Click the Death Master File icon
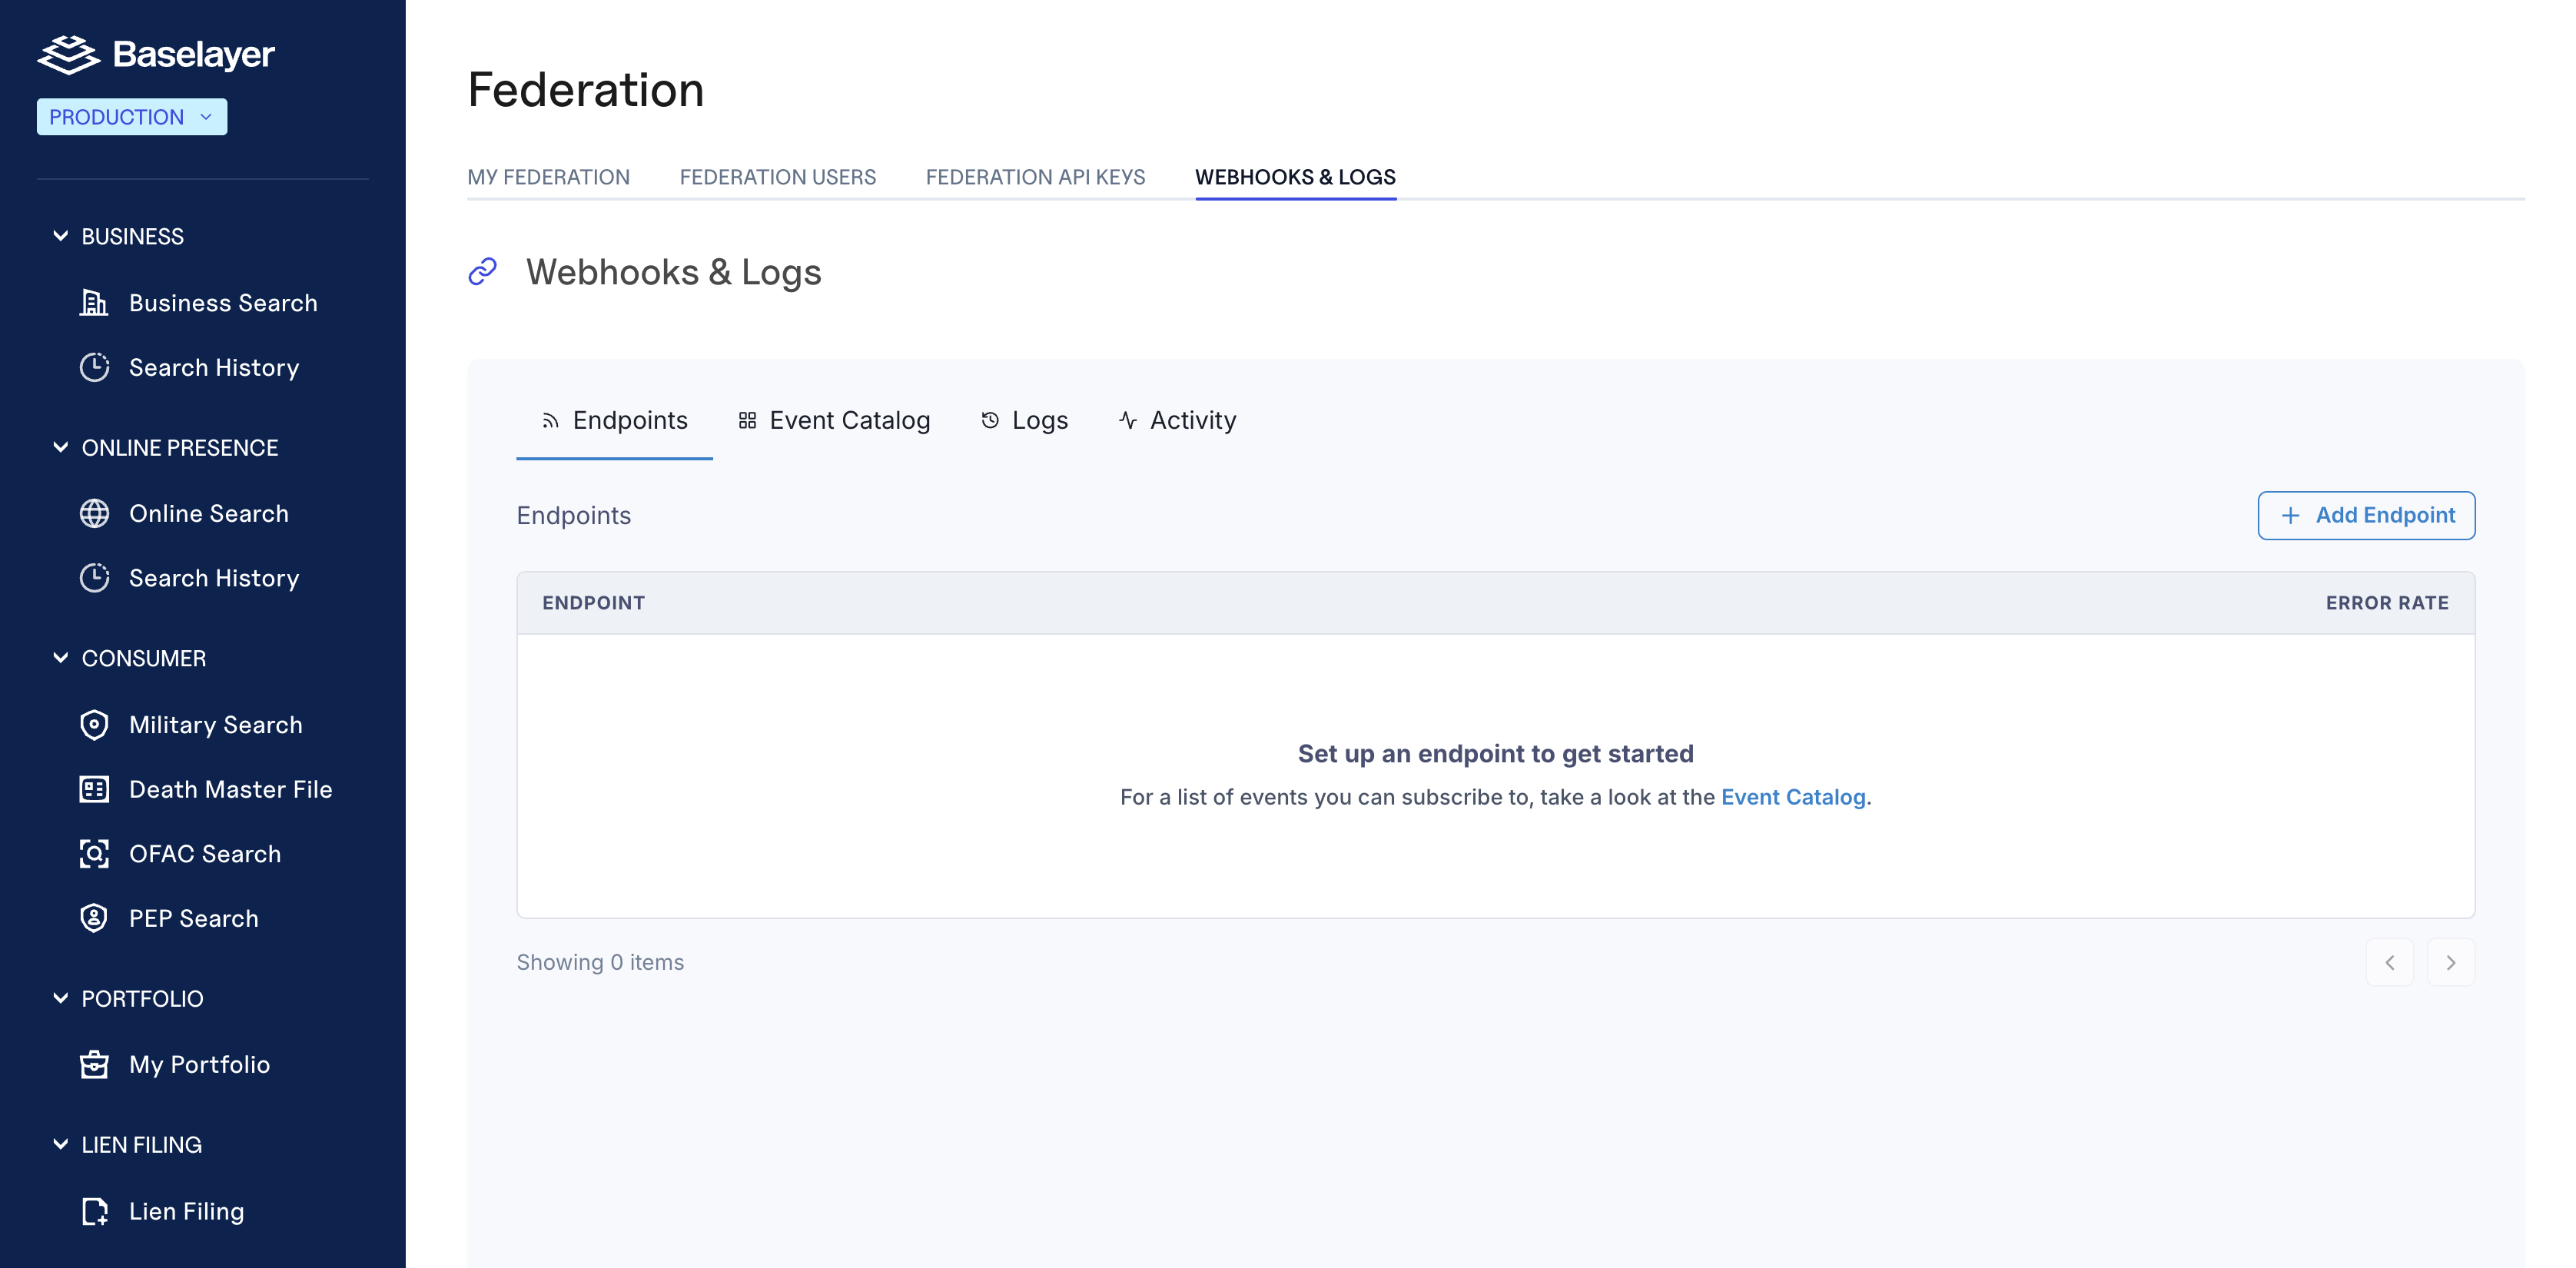 pos(94,789)
